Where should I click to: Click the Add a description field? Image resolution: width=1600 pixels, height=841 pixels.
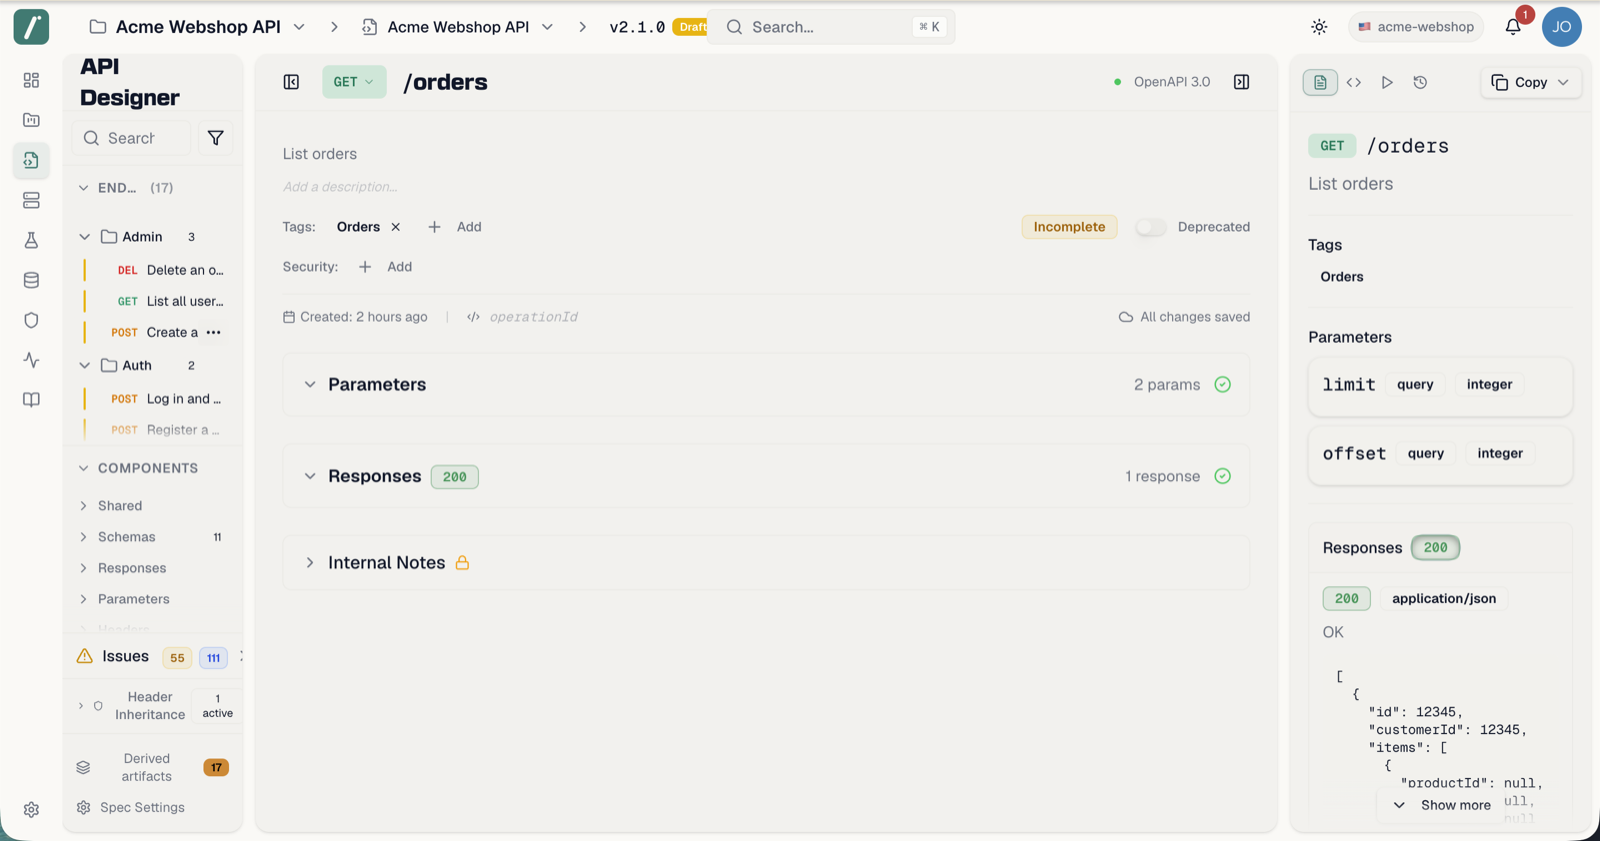click(x=340, y=187)
